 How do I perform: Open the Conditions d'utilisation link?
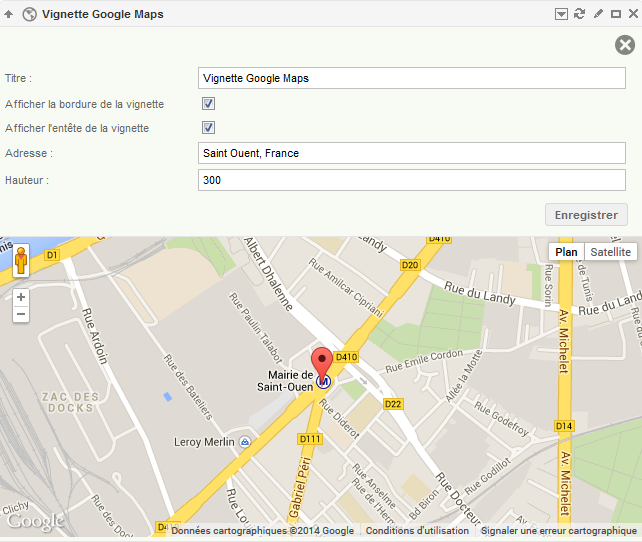[417, 531]
